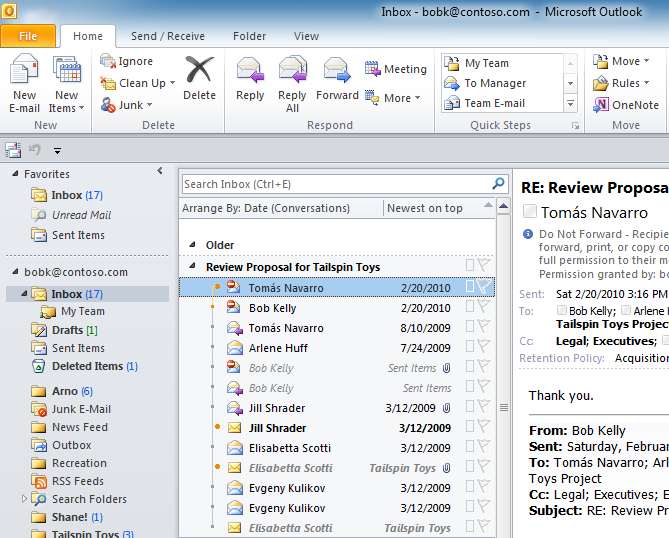Apply the To Manager quick step
The image size is (669, 538).
(503, 83)
